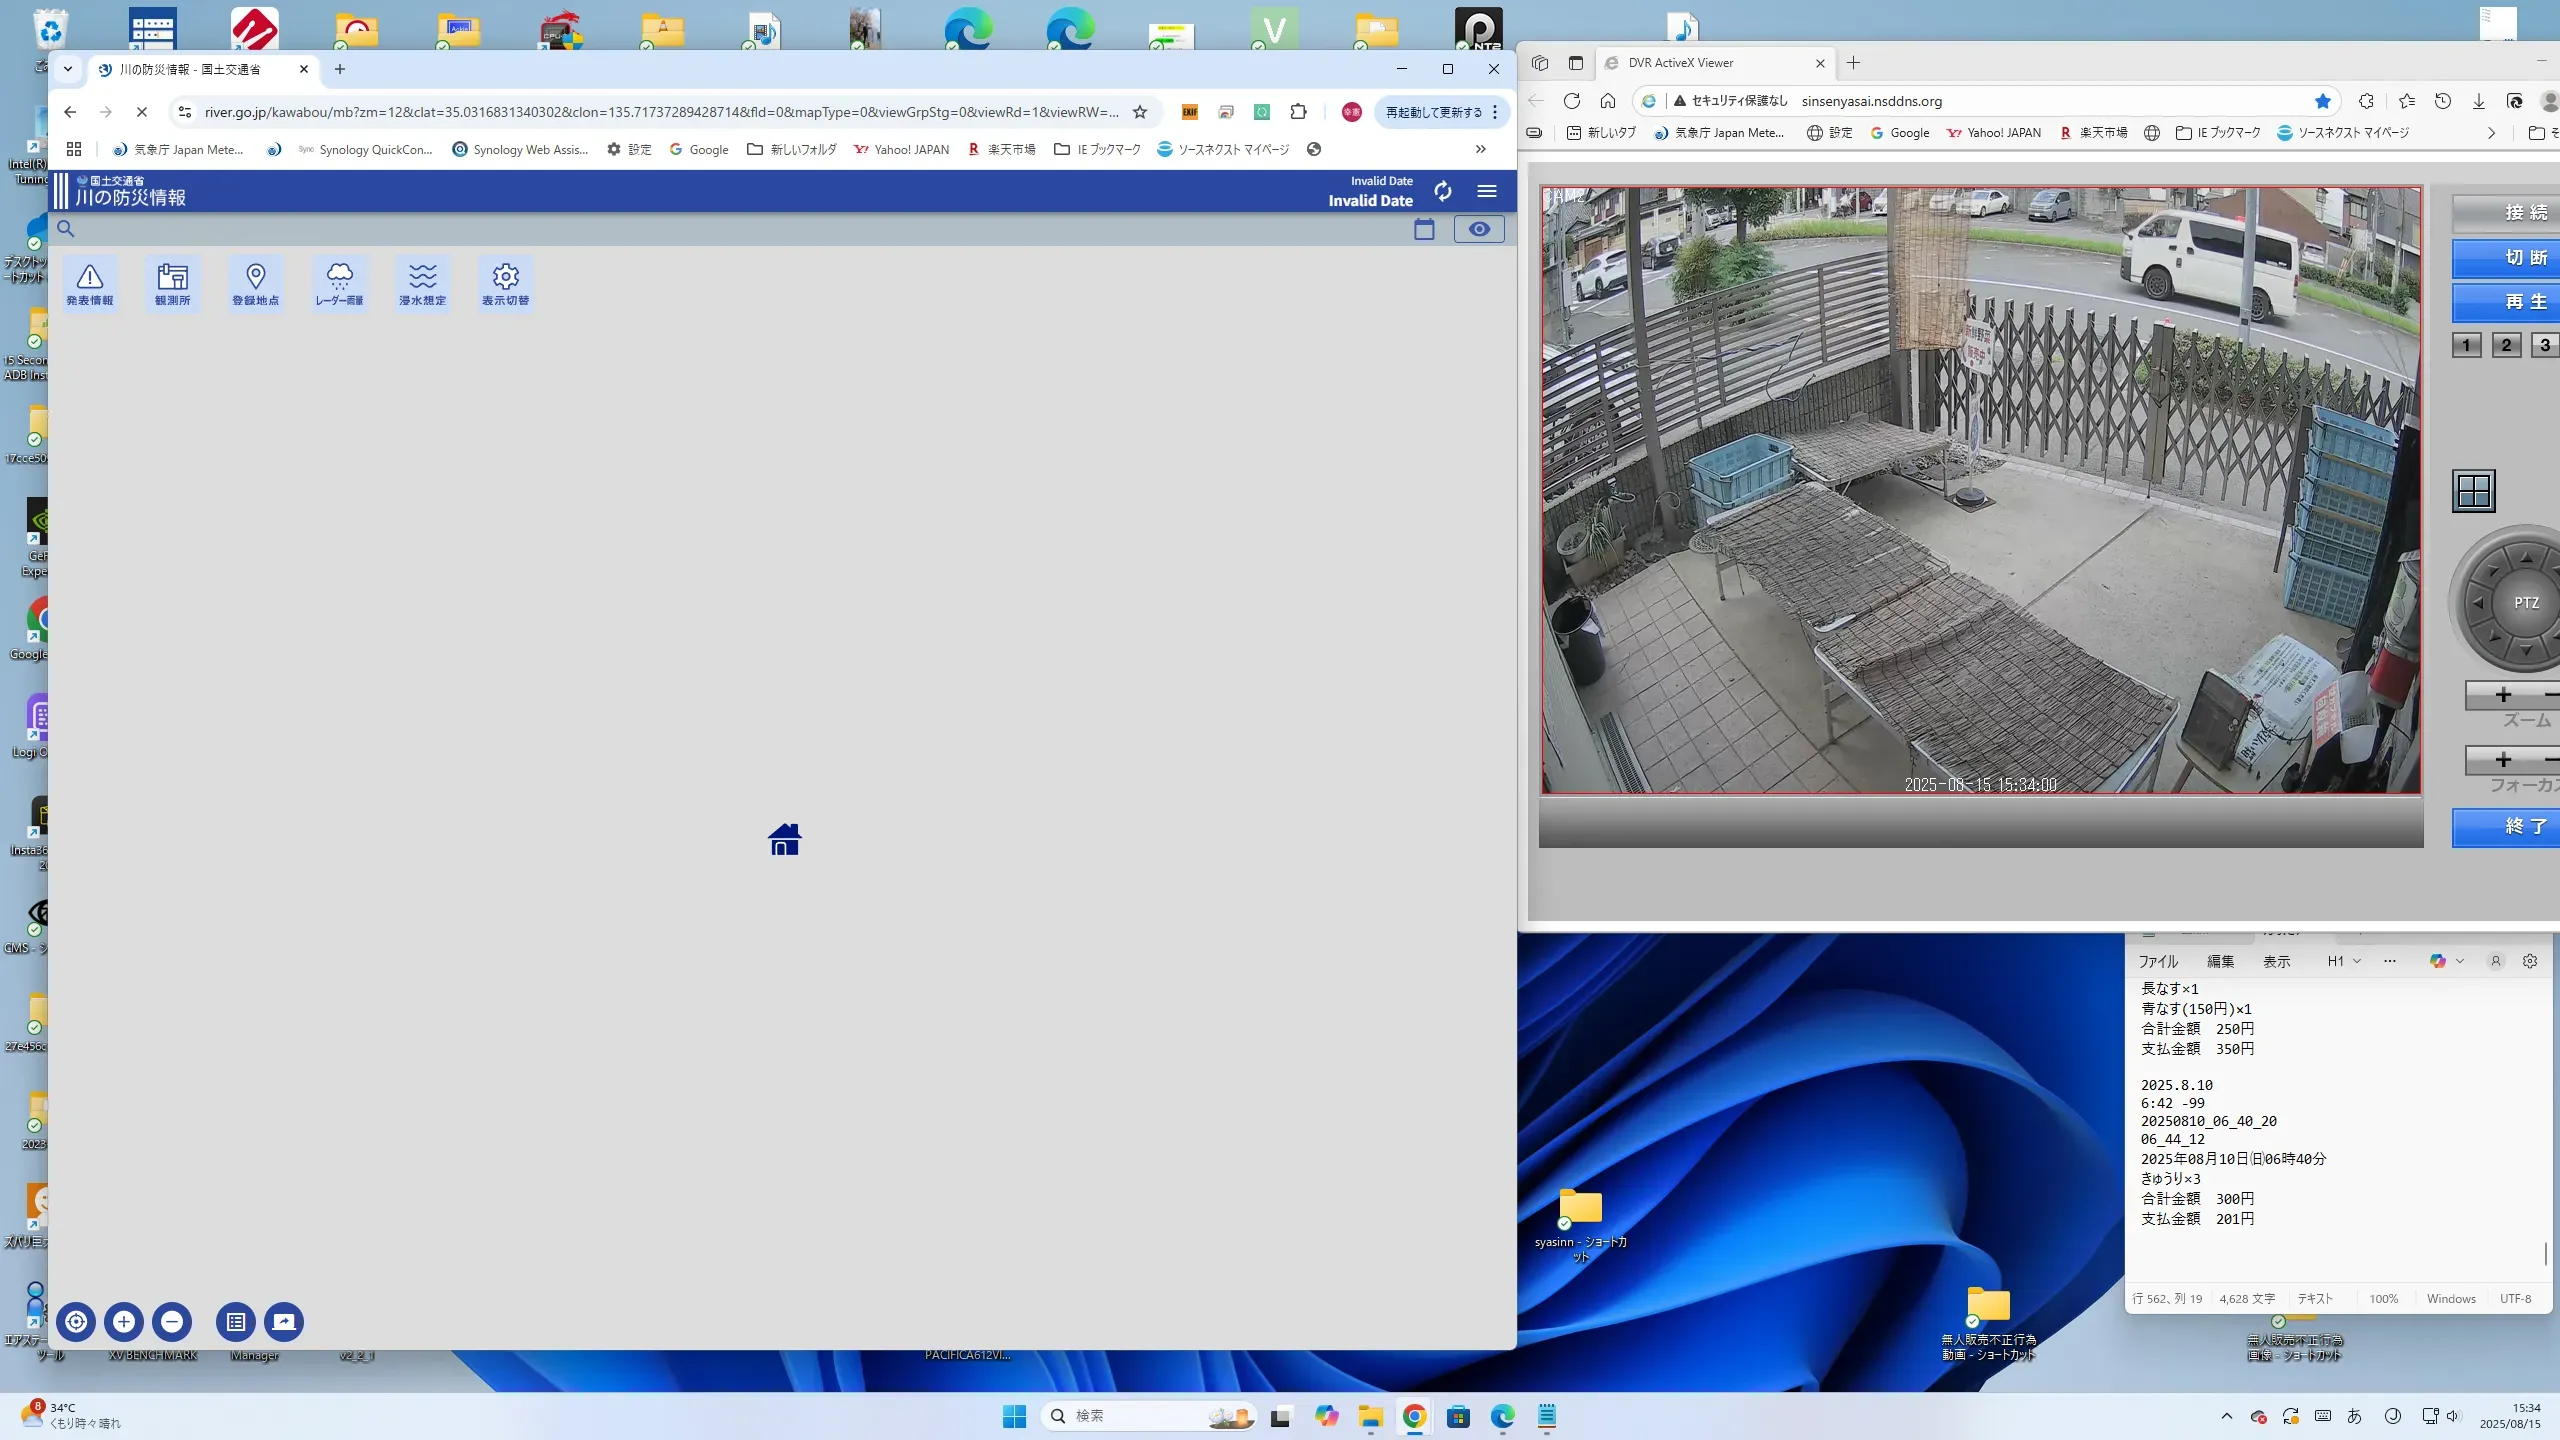The image size is (2560, 1440).
Task: Click the current-location target button on map
Action: pyautogui.click(x=76, y=1322)
